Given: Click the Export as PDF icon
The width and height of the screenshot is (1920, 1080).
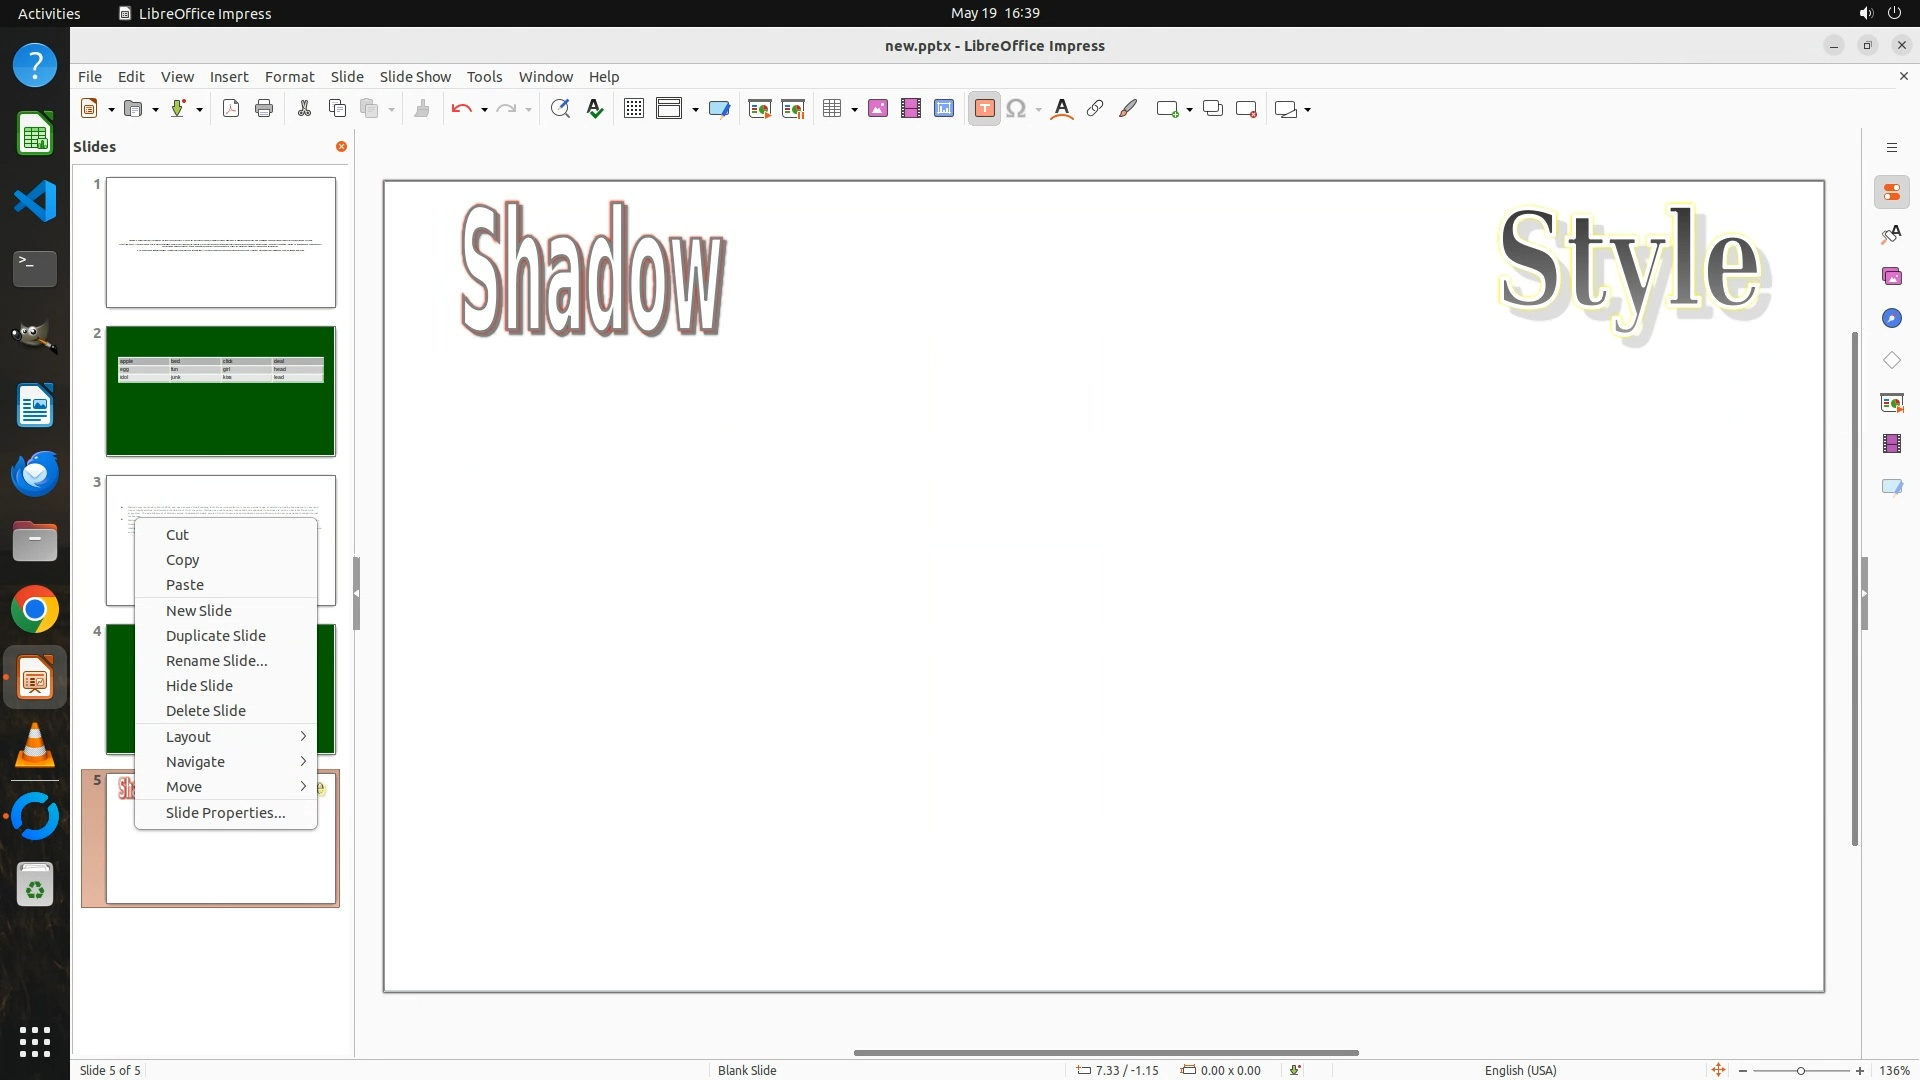Looking at the screenshot, I should click(231, 109).
